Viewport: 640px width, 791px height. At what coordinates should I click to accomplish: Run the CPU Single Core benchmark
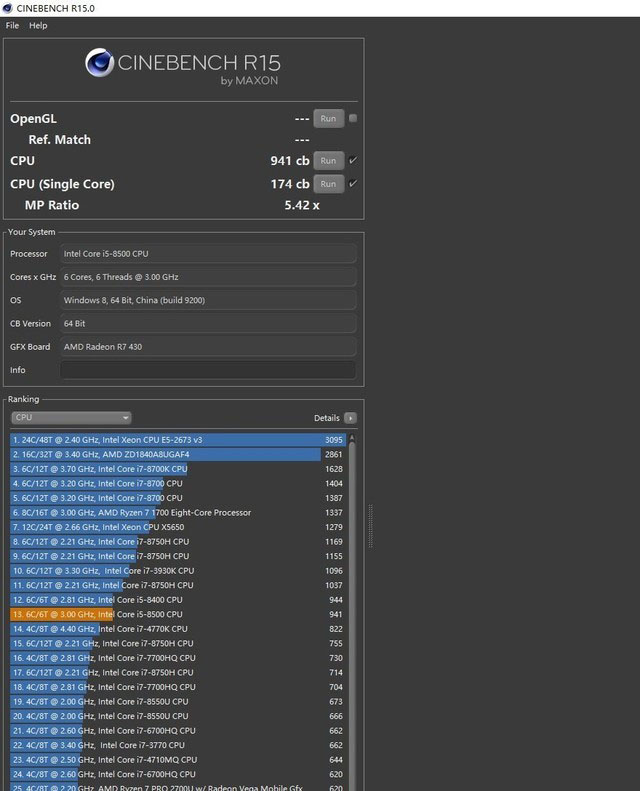coord(328,184)
